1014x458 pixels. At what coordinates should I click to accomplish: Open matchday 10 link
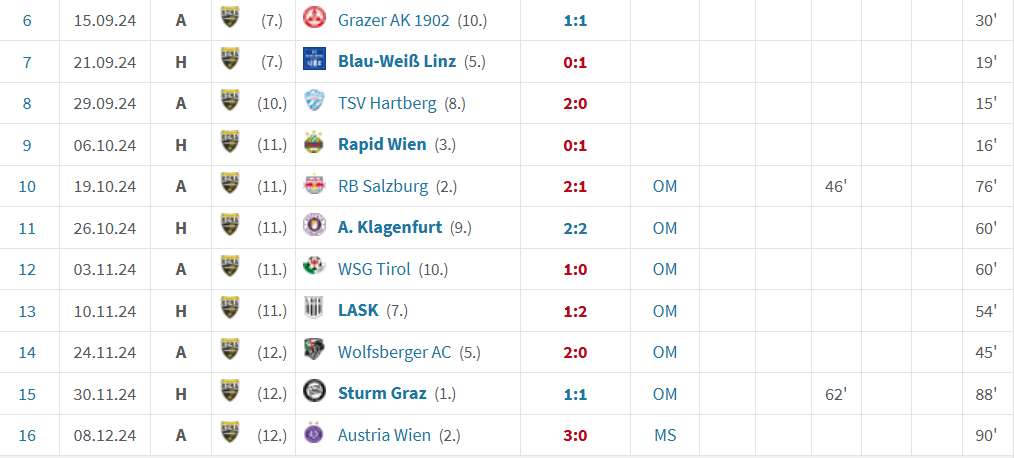[27, 186]
